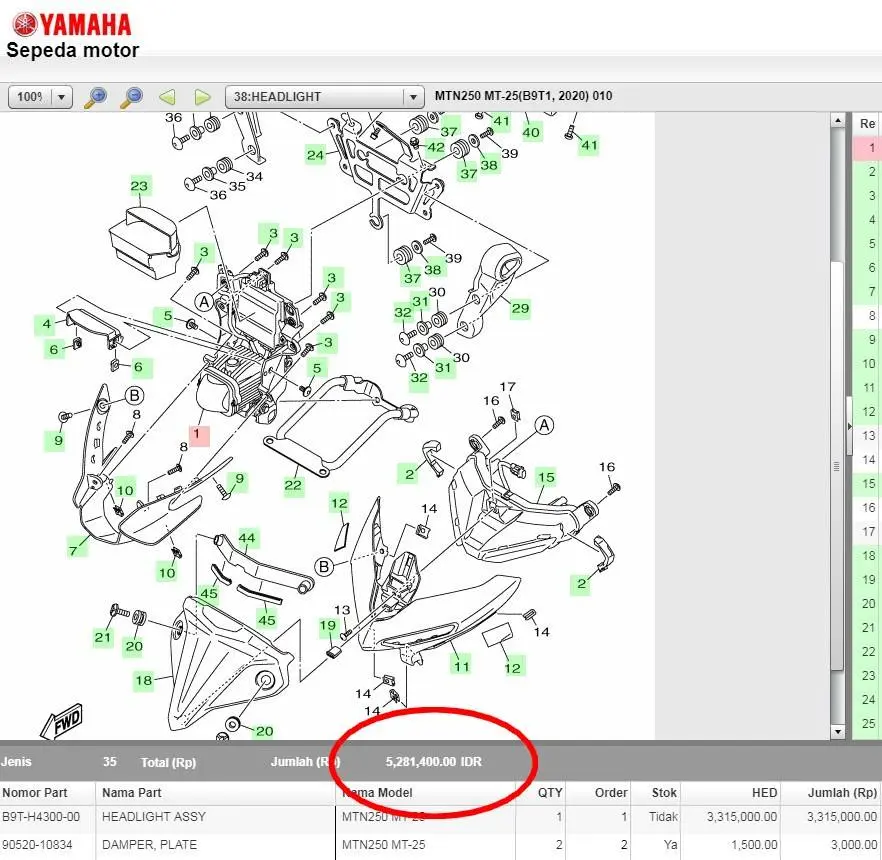
Task: Select row 25 in the reference list
Action: point(867,723)
